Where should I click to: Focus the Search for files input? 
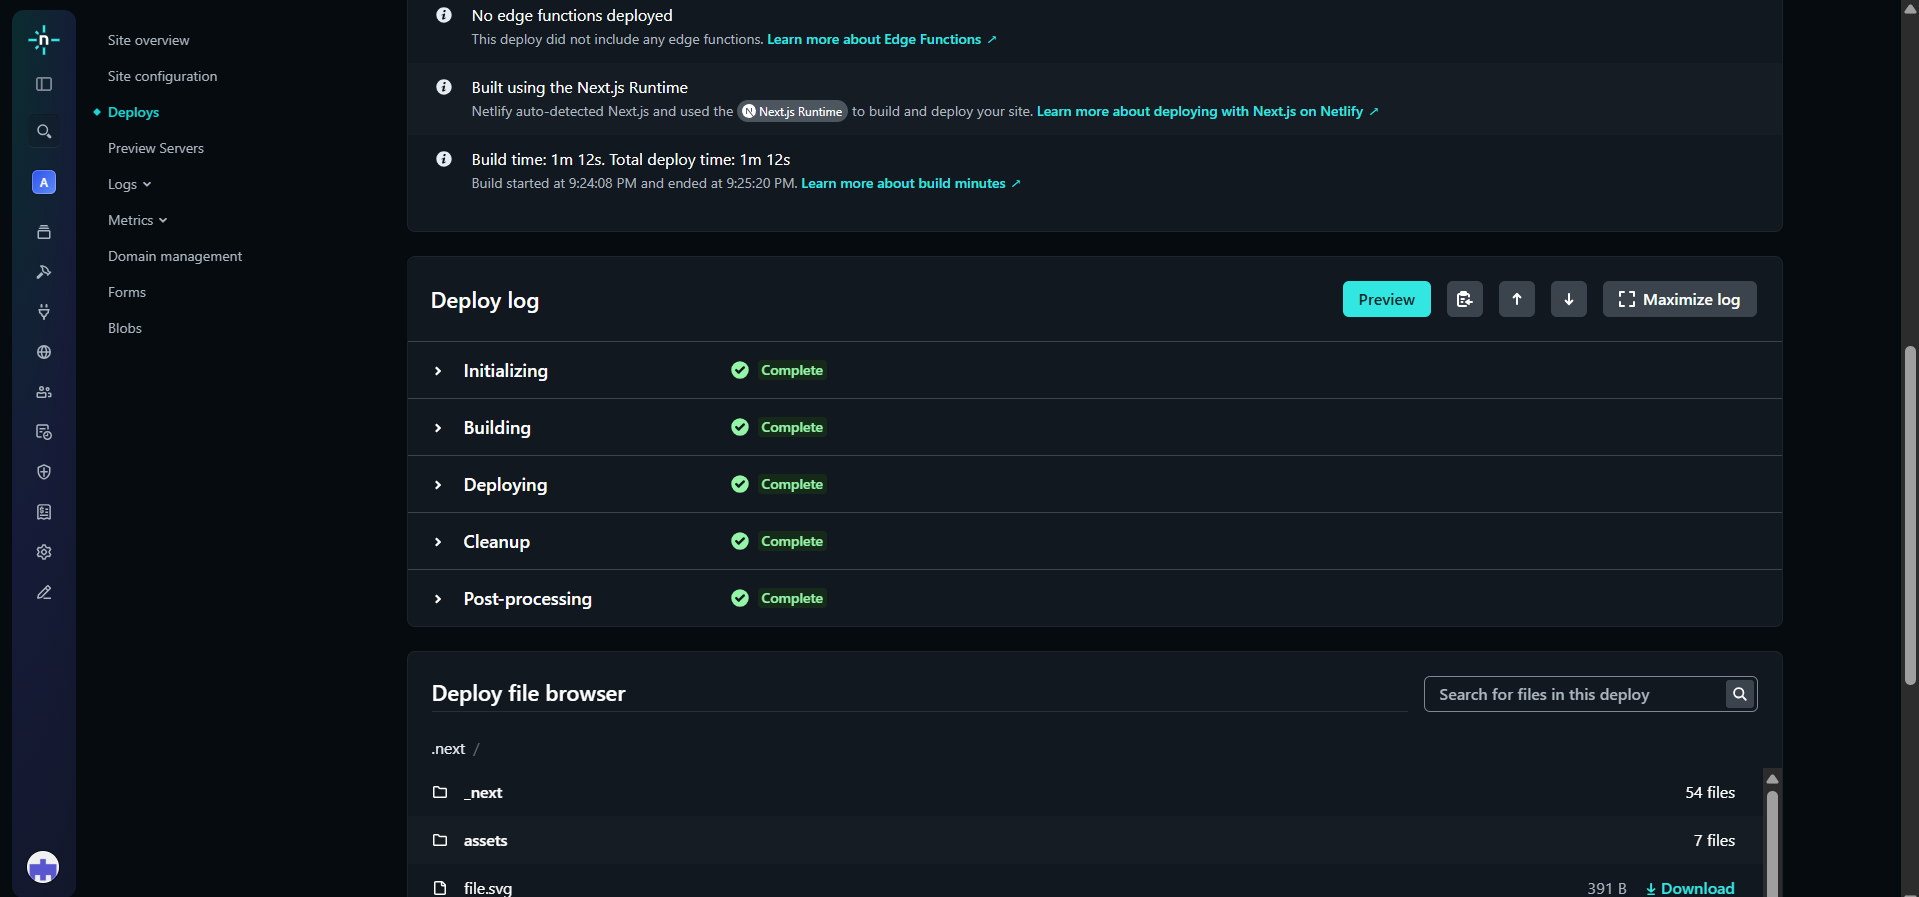[1575, 694]
